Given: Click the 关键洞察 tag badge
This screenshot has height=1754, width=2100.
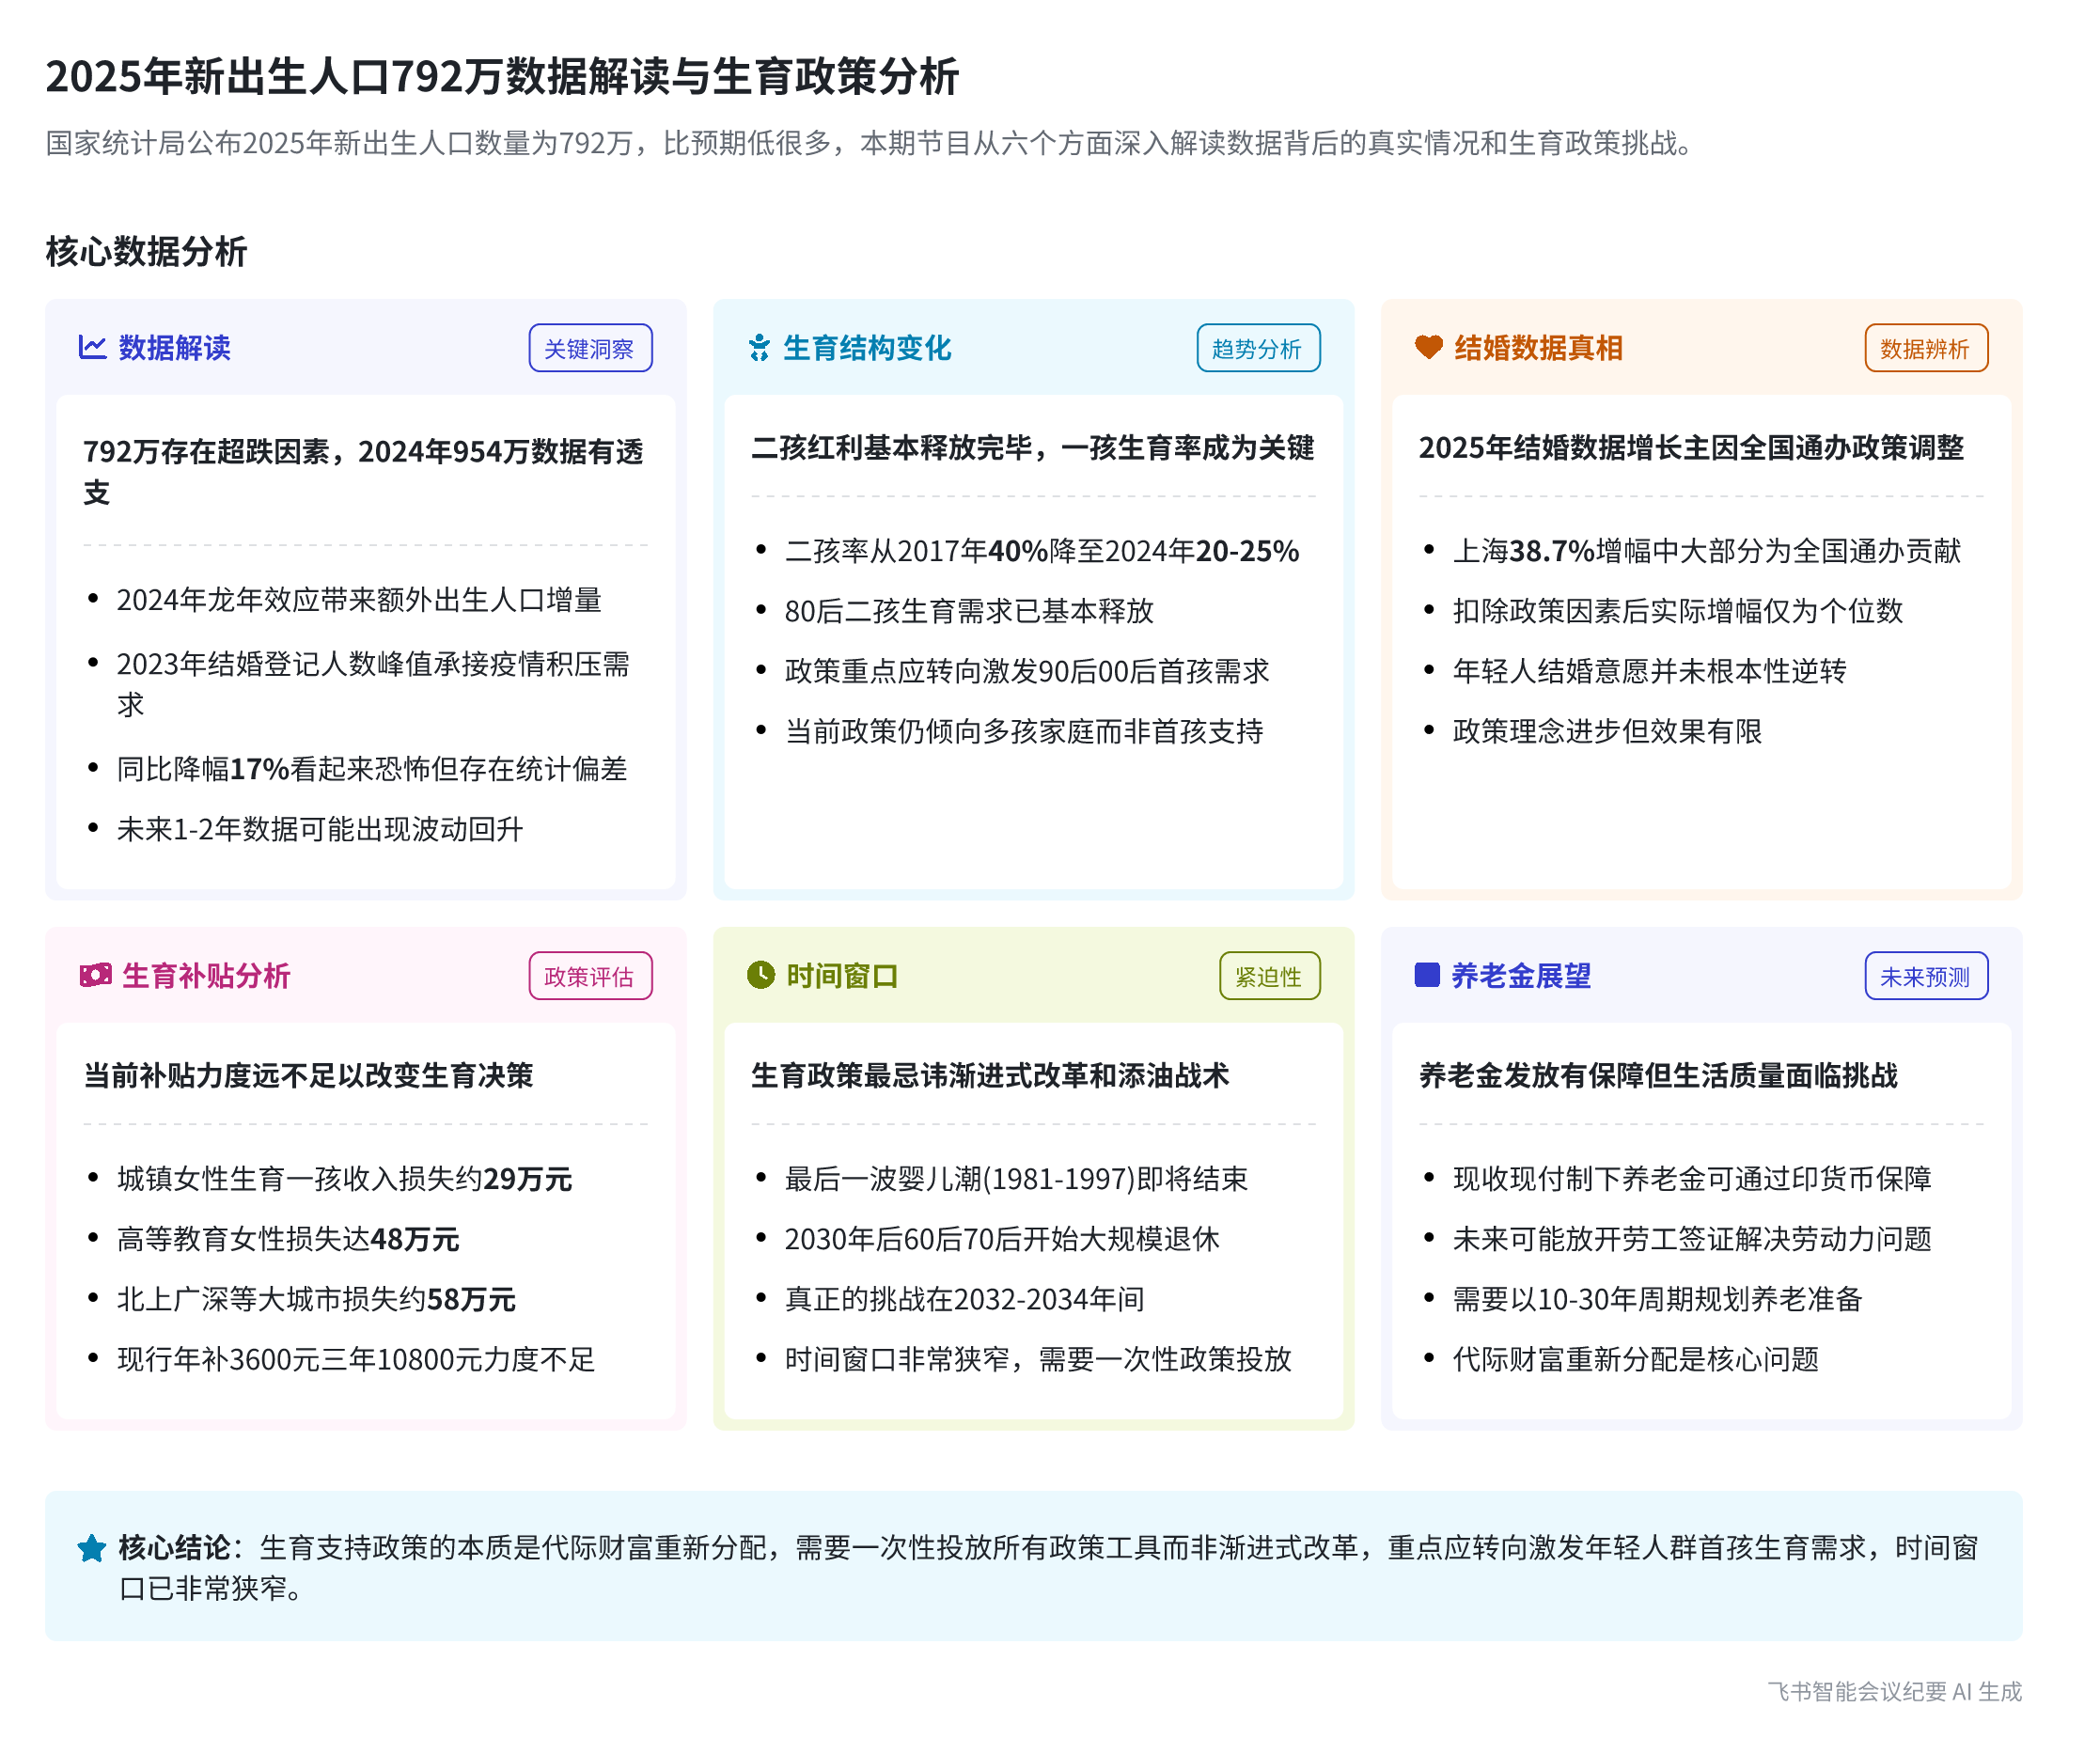Looking at the screenshot, I should click(590, 349).
